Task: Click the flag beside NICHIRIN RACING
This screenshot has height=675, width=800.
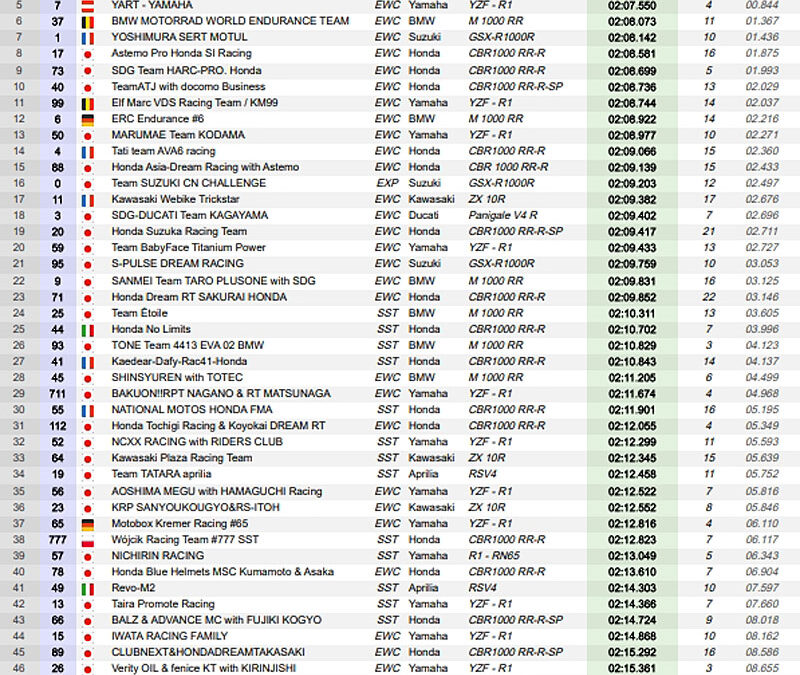Action: coord(88,557)
